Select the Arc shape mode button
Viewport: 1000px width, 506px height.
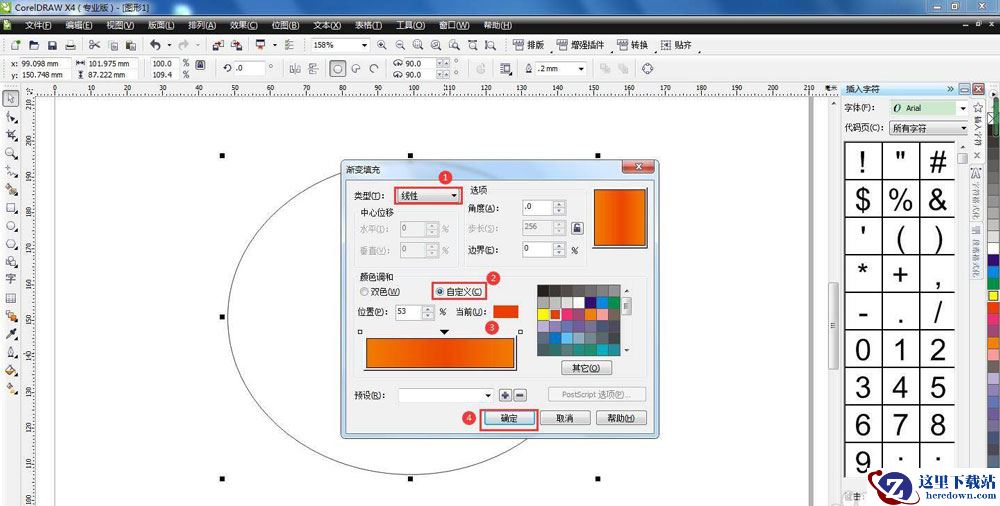pos(374,68)
